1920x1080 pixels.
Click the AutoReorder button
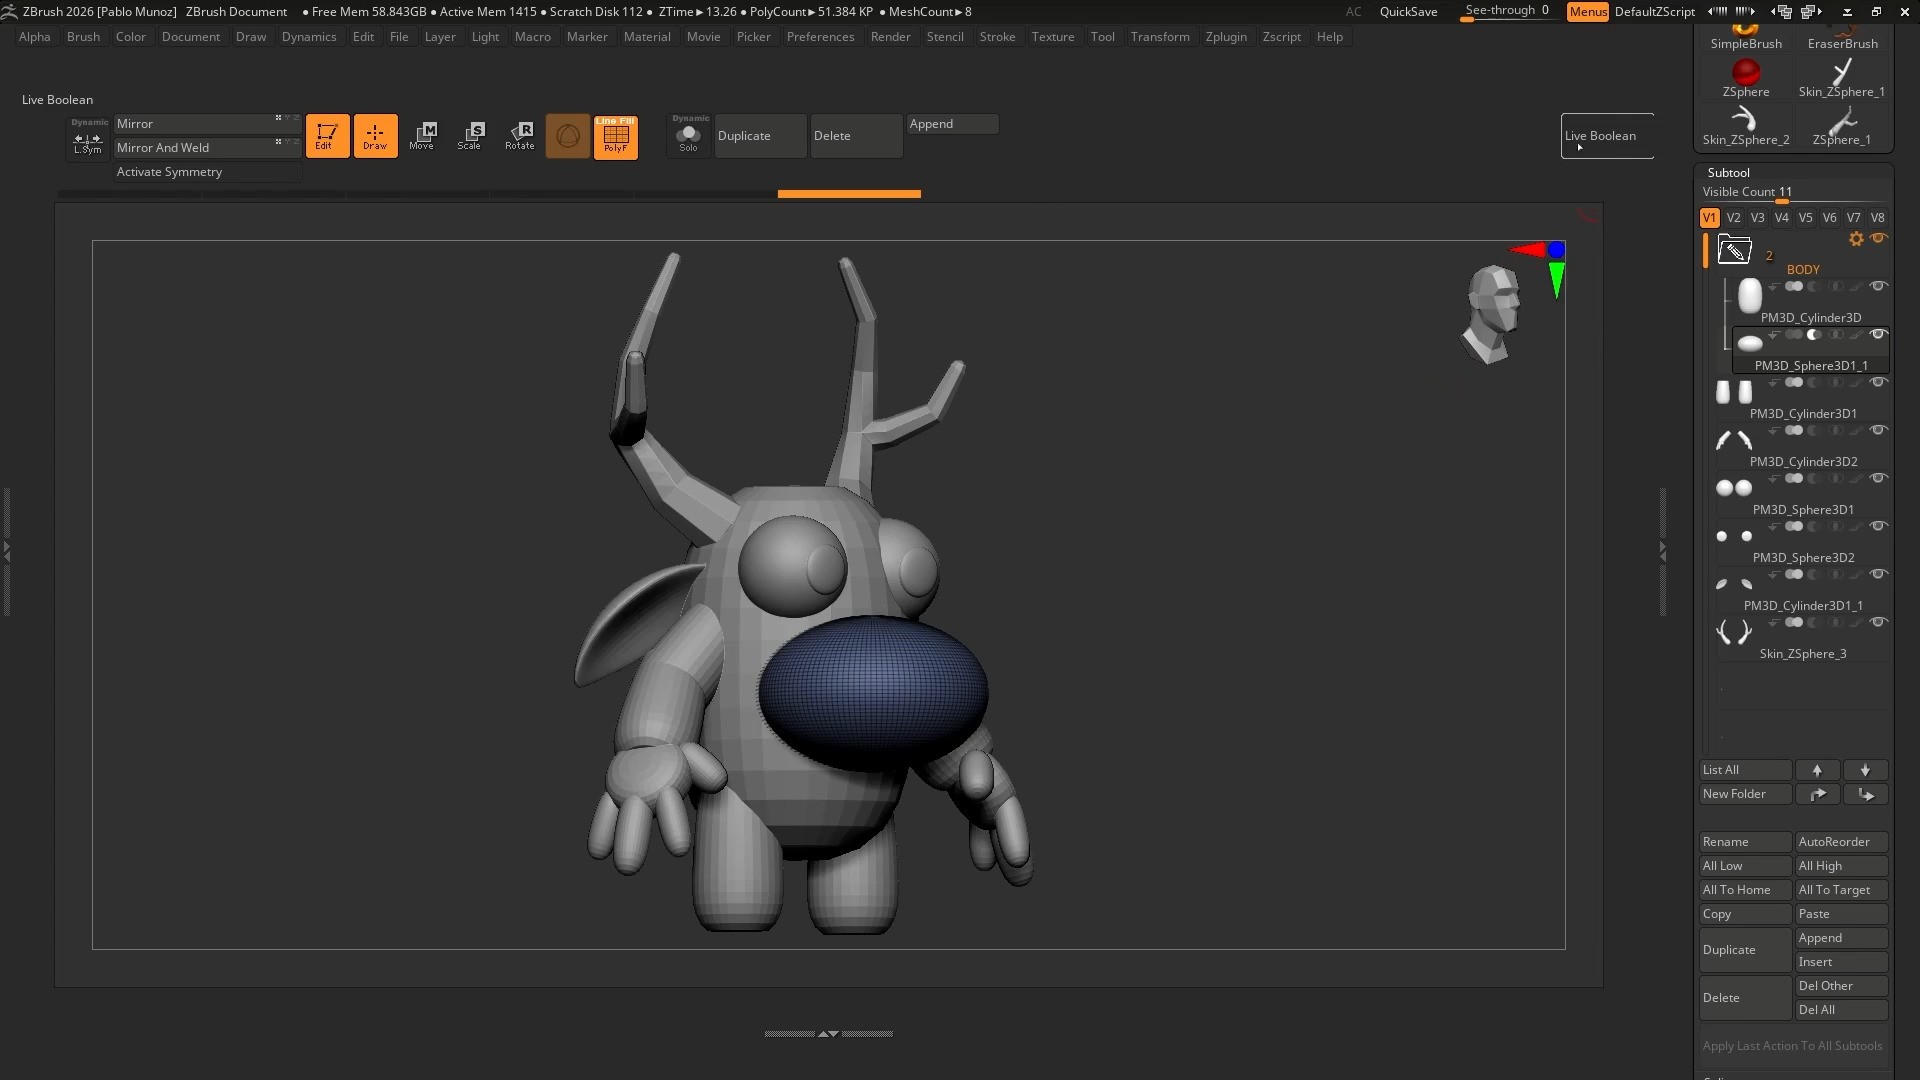tap(1840, 842)
